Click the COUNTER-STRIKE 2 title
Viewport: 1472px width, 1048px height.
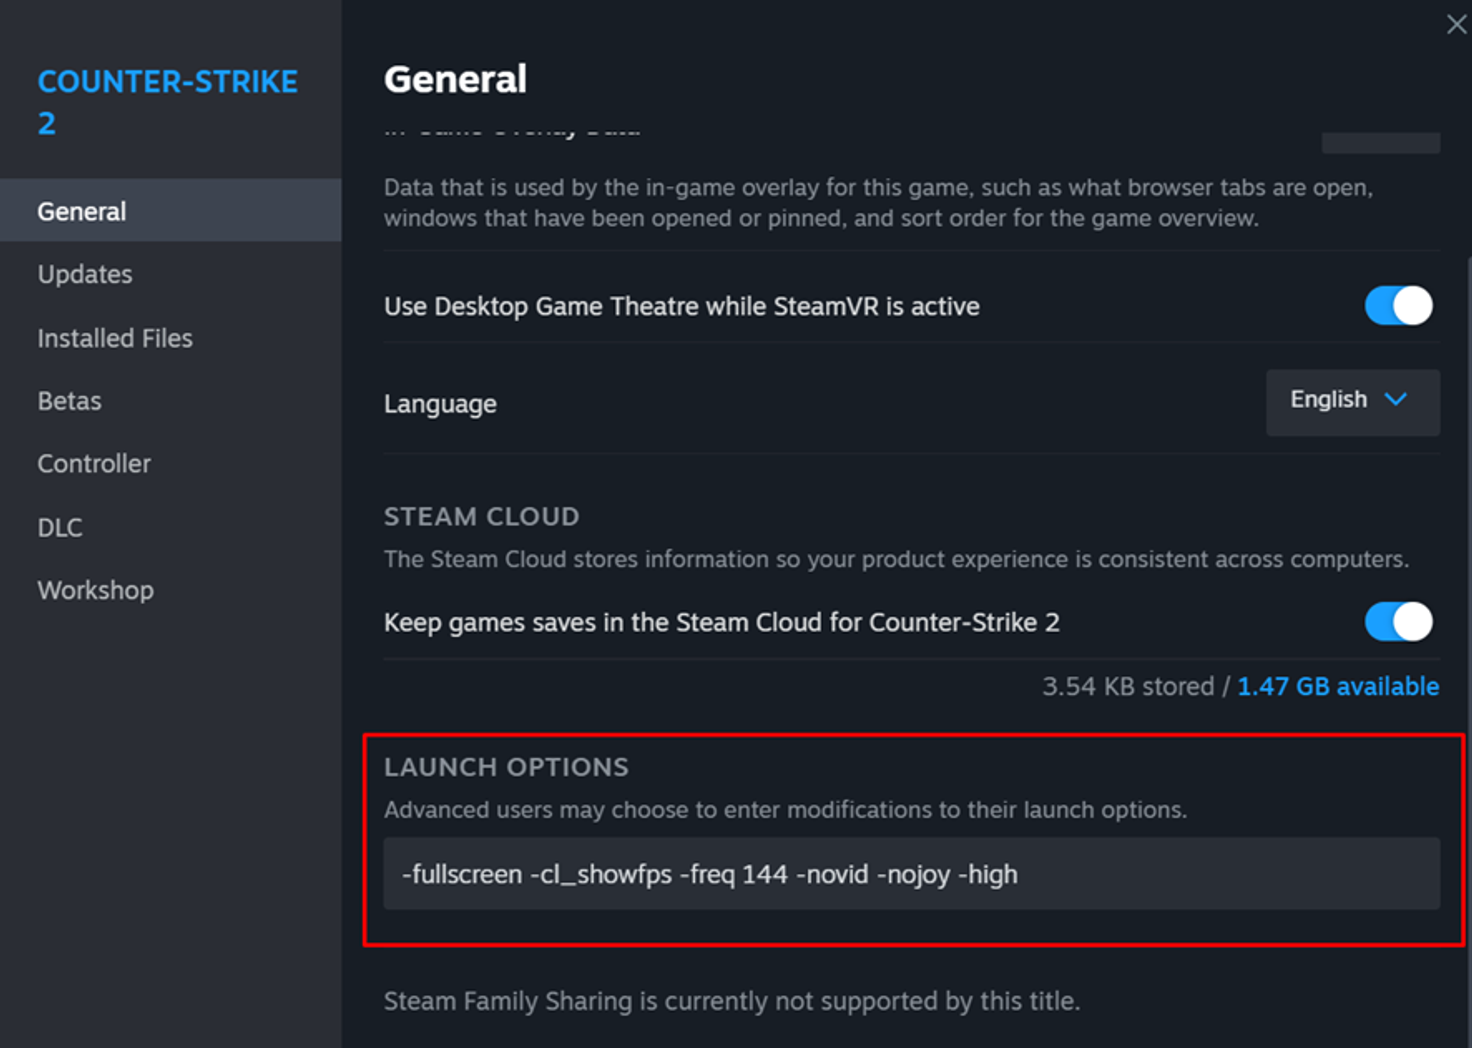[167, 102]
